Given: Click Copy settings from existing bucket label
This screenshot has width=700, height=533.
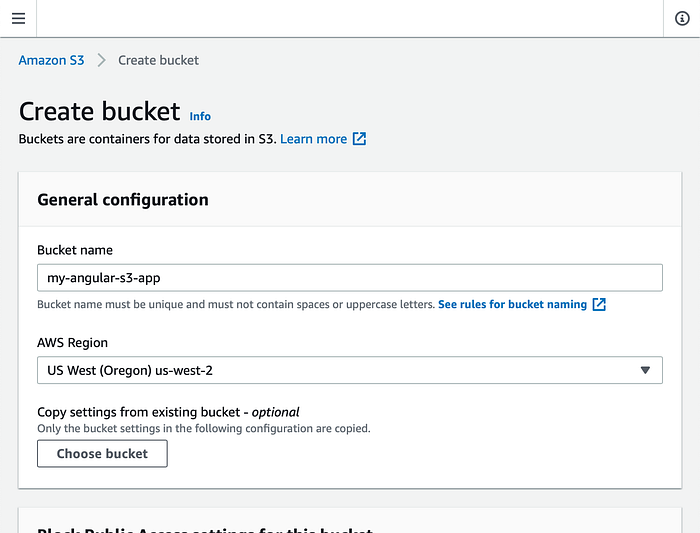Looking at the screenshot, I should [168, 412].
